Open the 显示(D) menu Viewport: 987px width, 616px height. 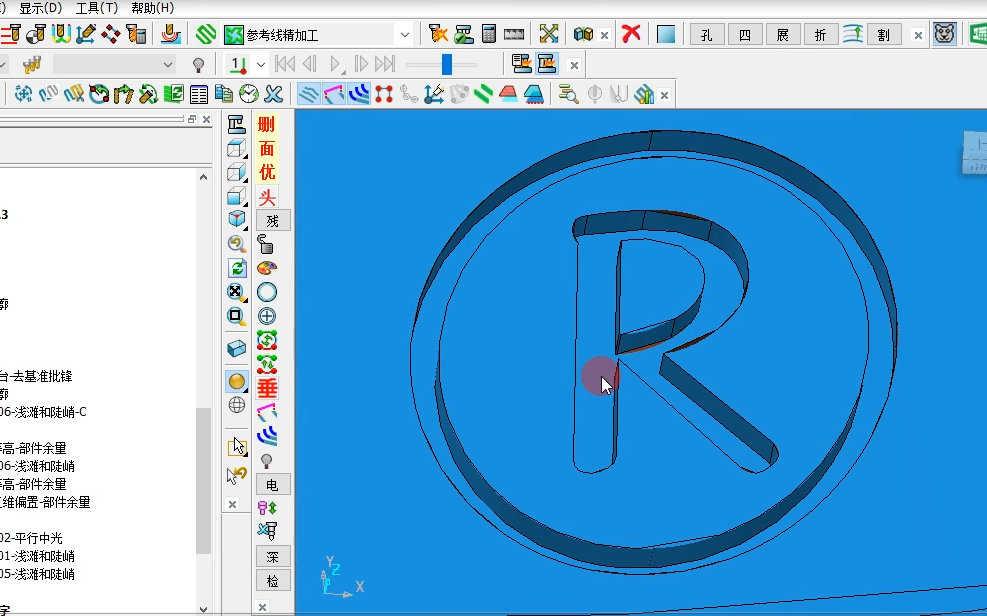coord(40,8)
